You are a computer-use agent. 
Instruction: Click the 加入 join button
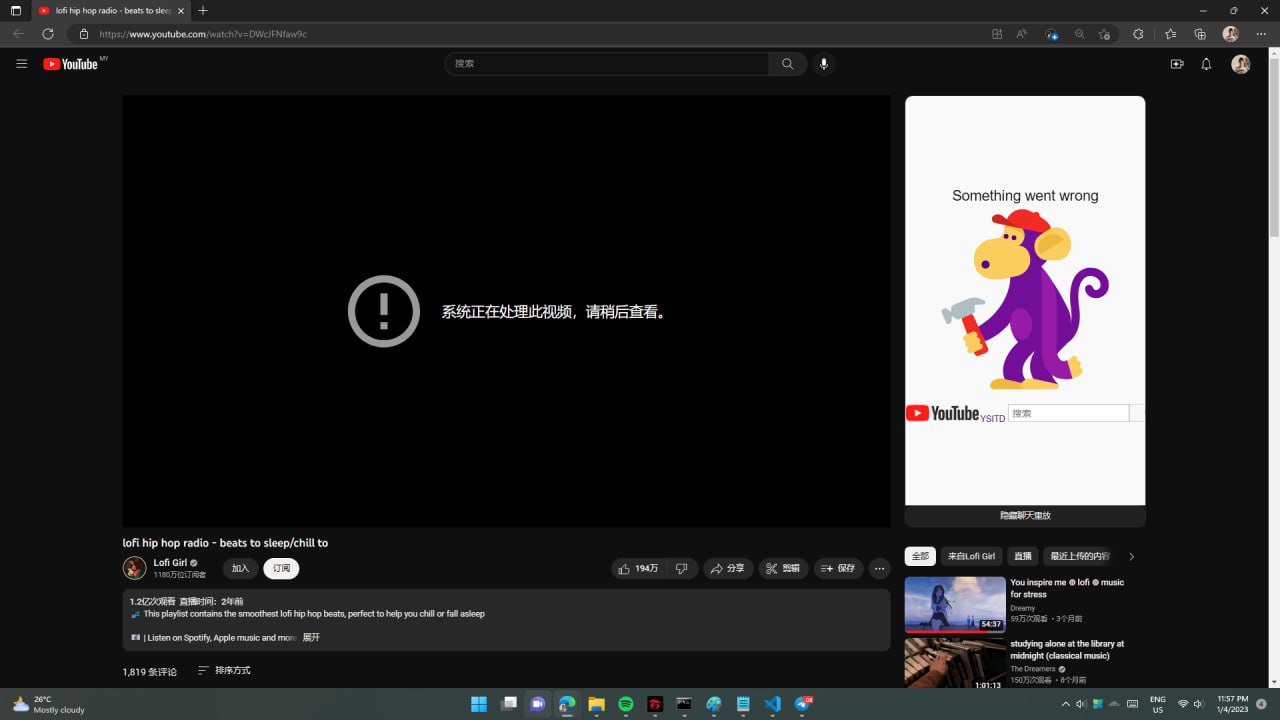pyautogui.click(x=240, y=568)
